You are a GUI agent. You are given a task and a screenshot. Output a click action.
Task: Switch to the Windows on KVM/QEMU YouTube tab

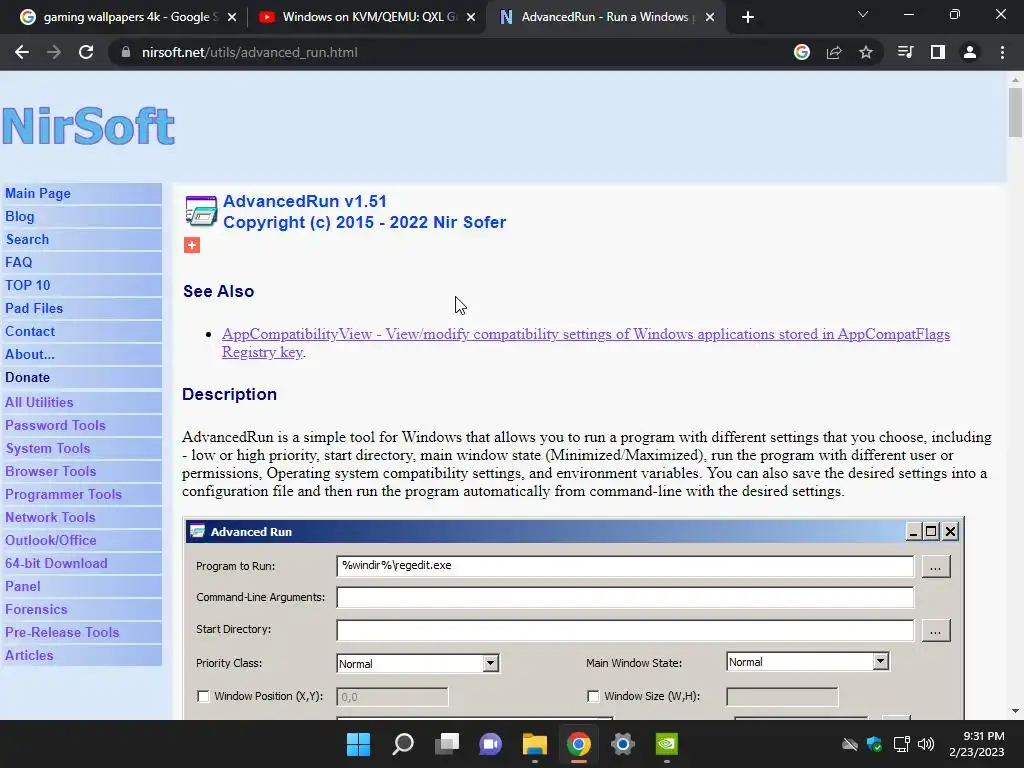point(366,17)
